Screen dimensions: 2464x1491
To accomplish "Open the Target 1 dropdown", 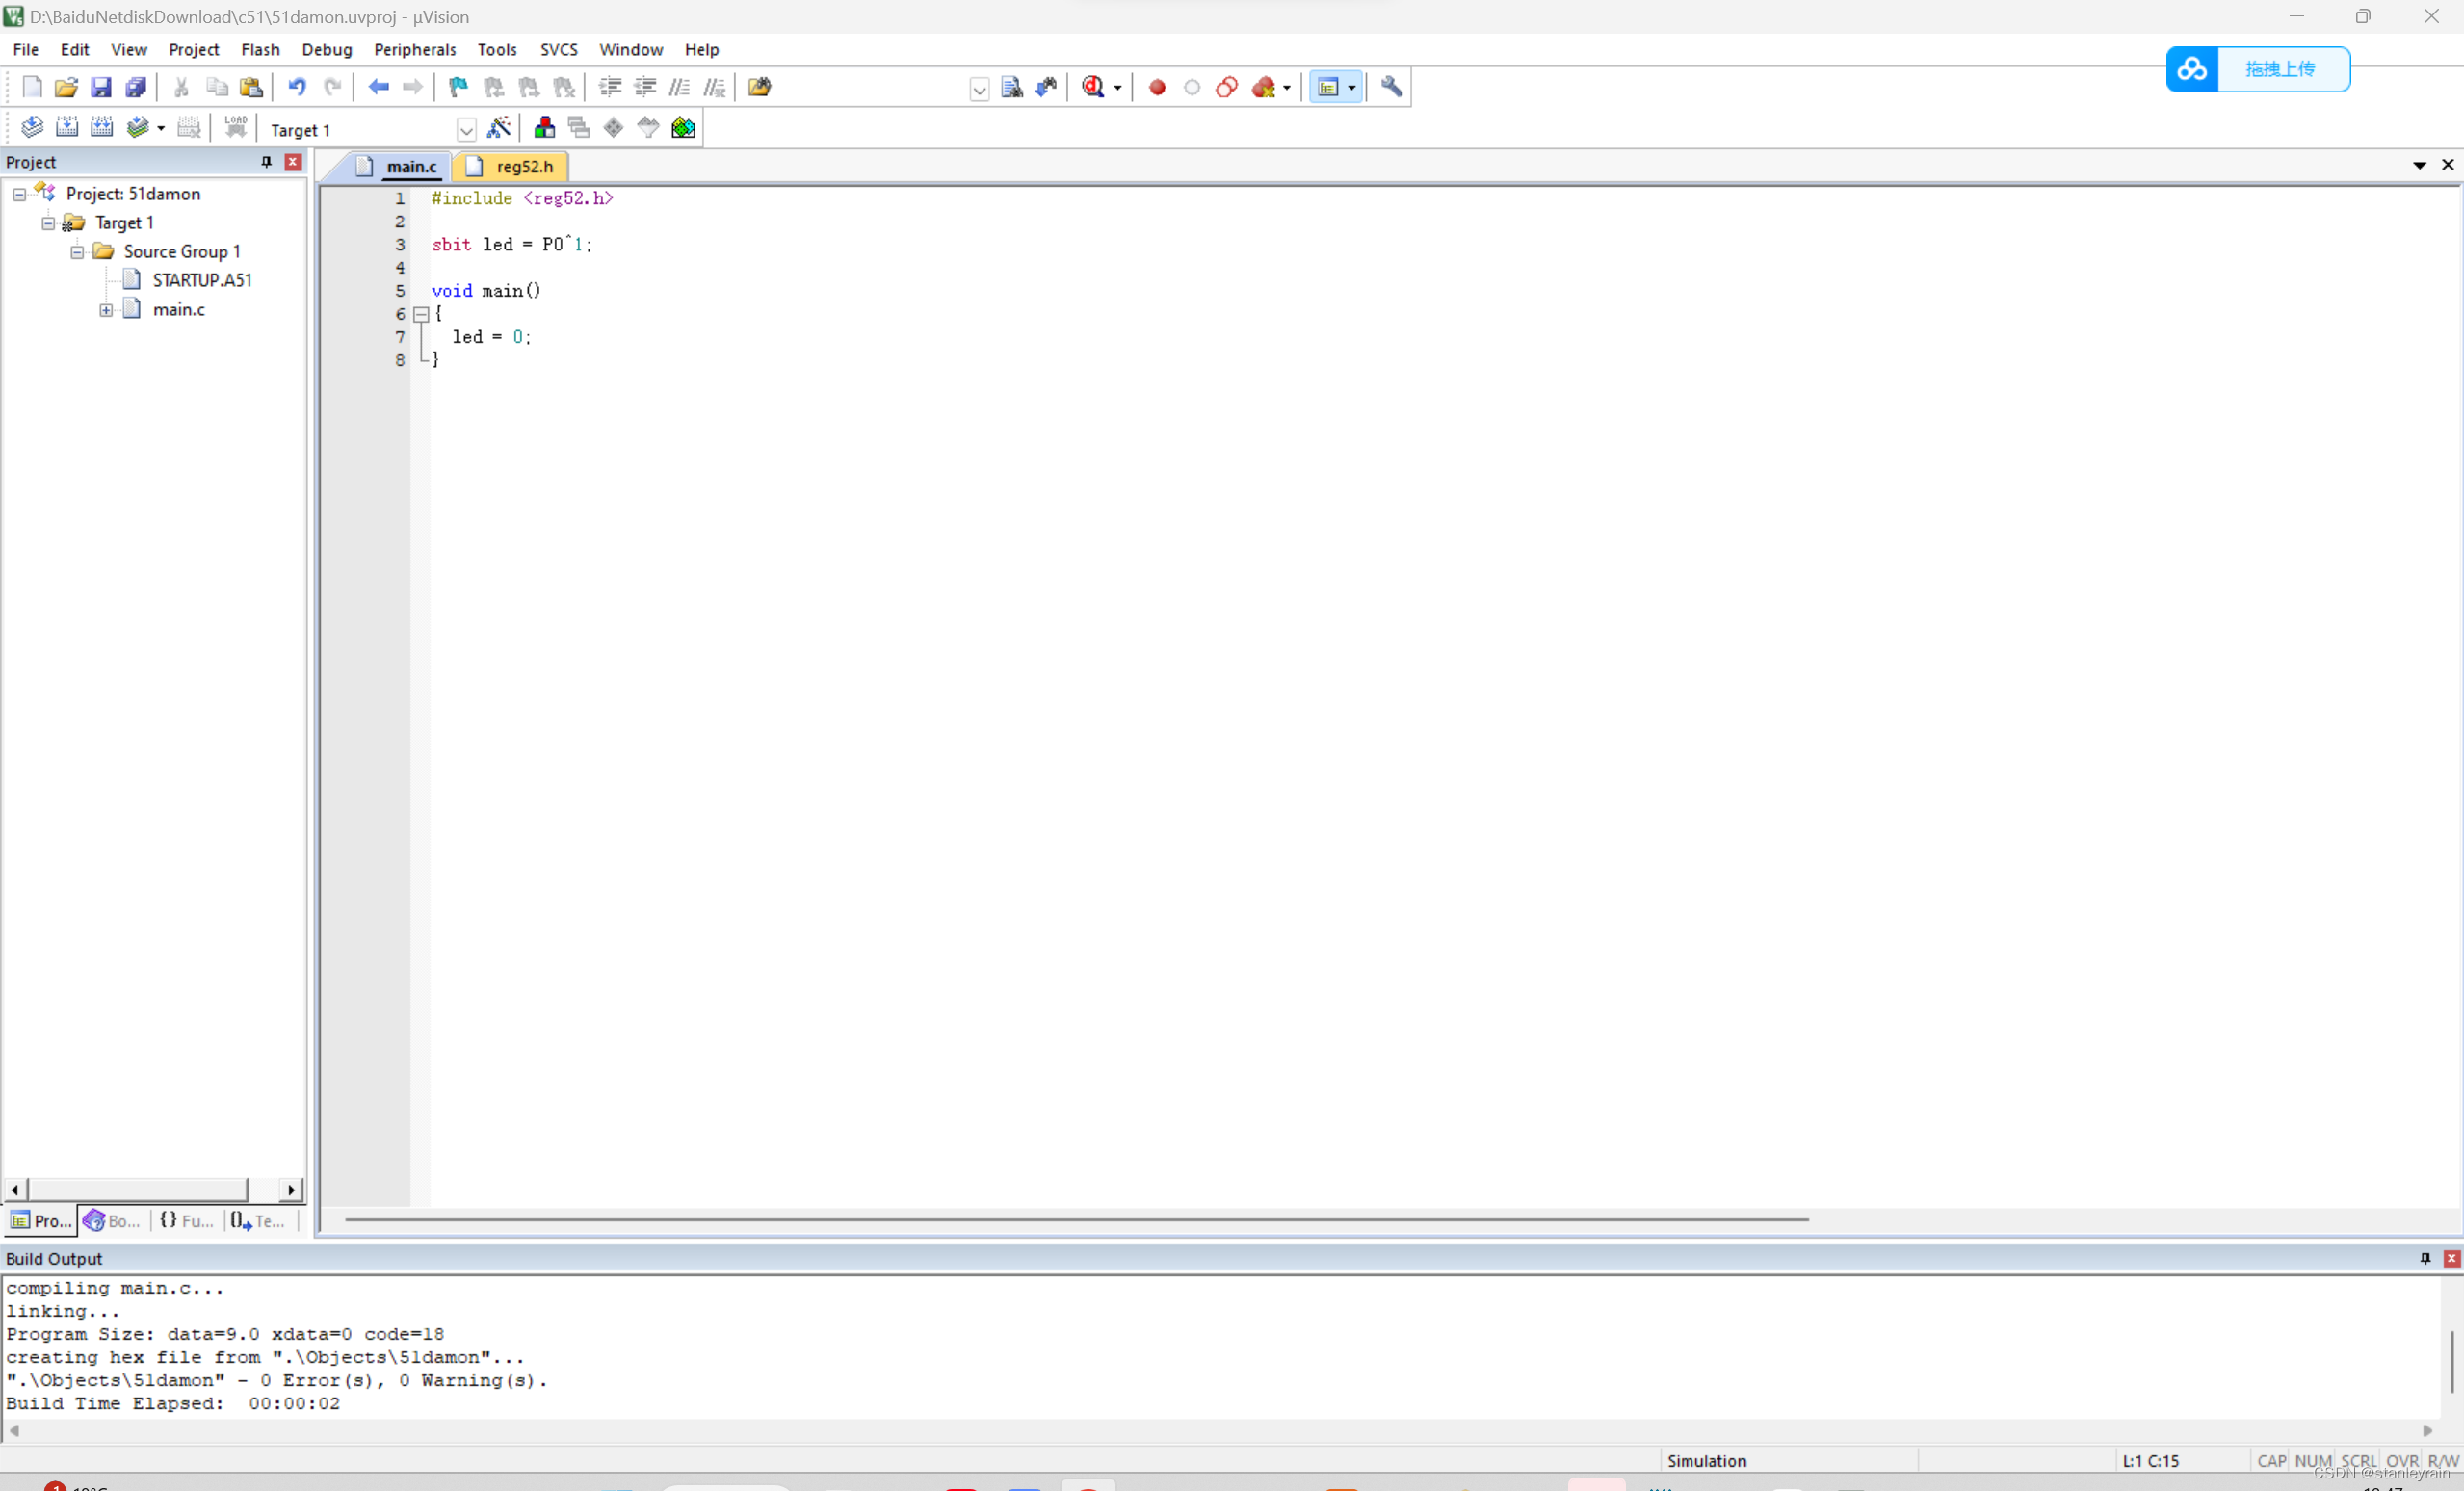I will coord(466,130).
